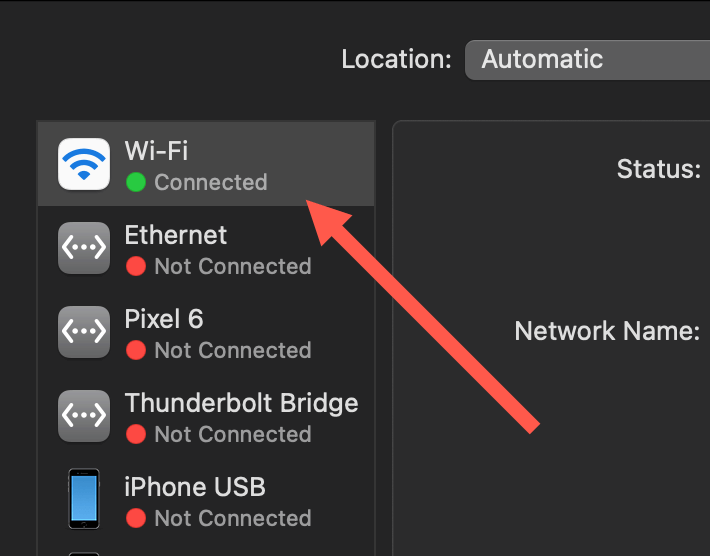Open the Location Automatic dropdown
Image resolution: width=710 pixels, height=556 pixels.
click(587, 60)
